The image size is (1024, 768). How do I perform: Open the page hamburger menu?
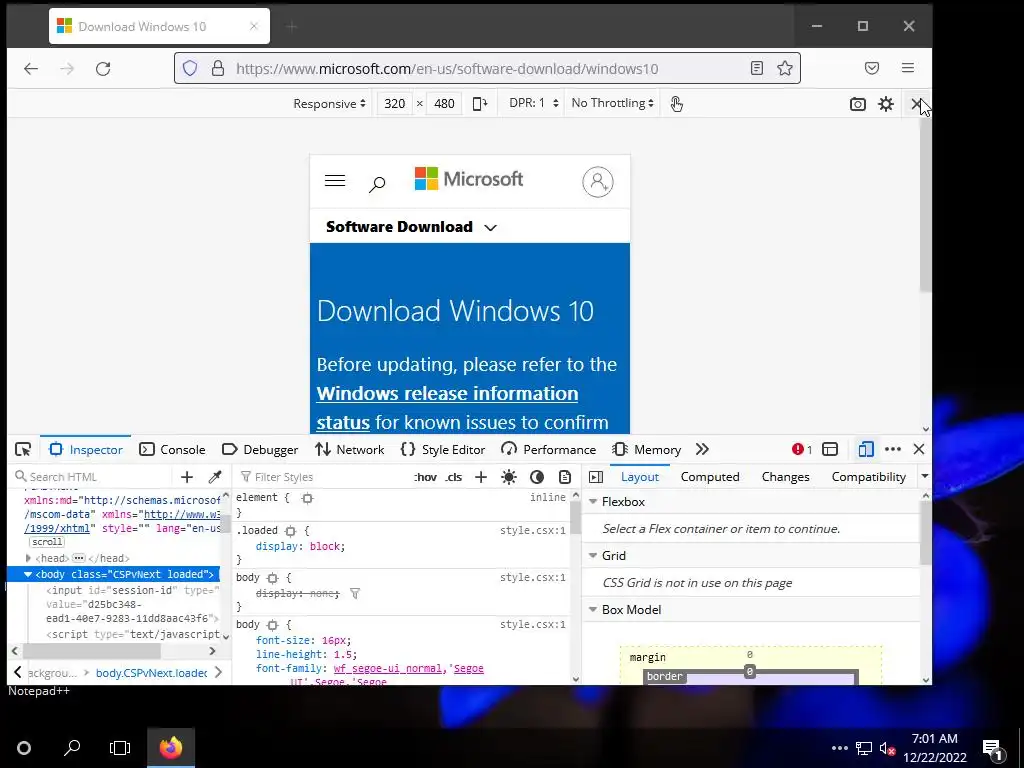[335, 181]
